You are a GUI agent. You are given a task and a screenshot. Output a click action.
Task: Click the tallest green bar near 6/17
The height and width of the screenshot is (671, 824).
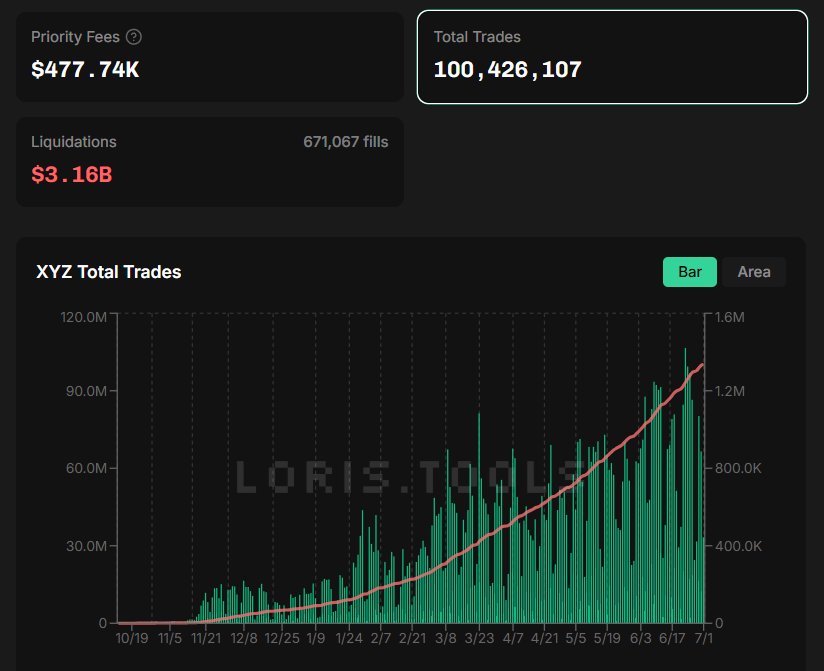[685, 485]
